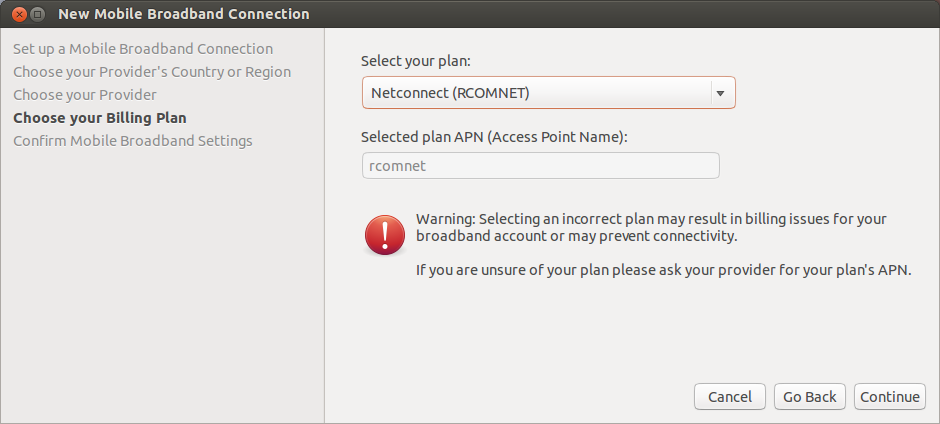The height and width of the screenshot is (424, 940).
Task: Click the red warning exclamation icon
Action: (x=385, y=235)
